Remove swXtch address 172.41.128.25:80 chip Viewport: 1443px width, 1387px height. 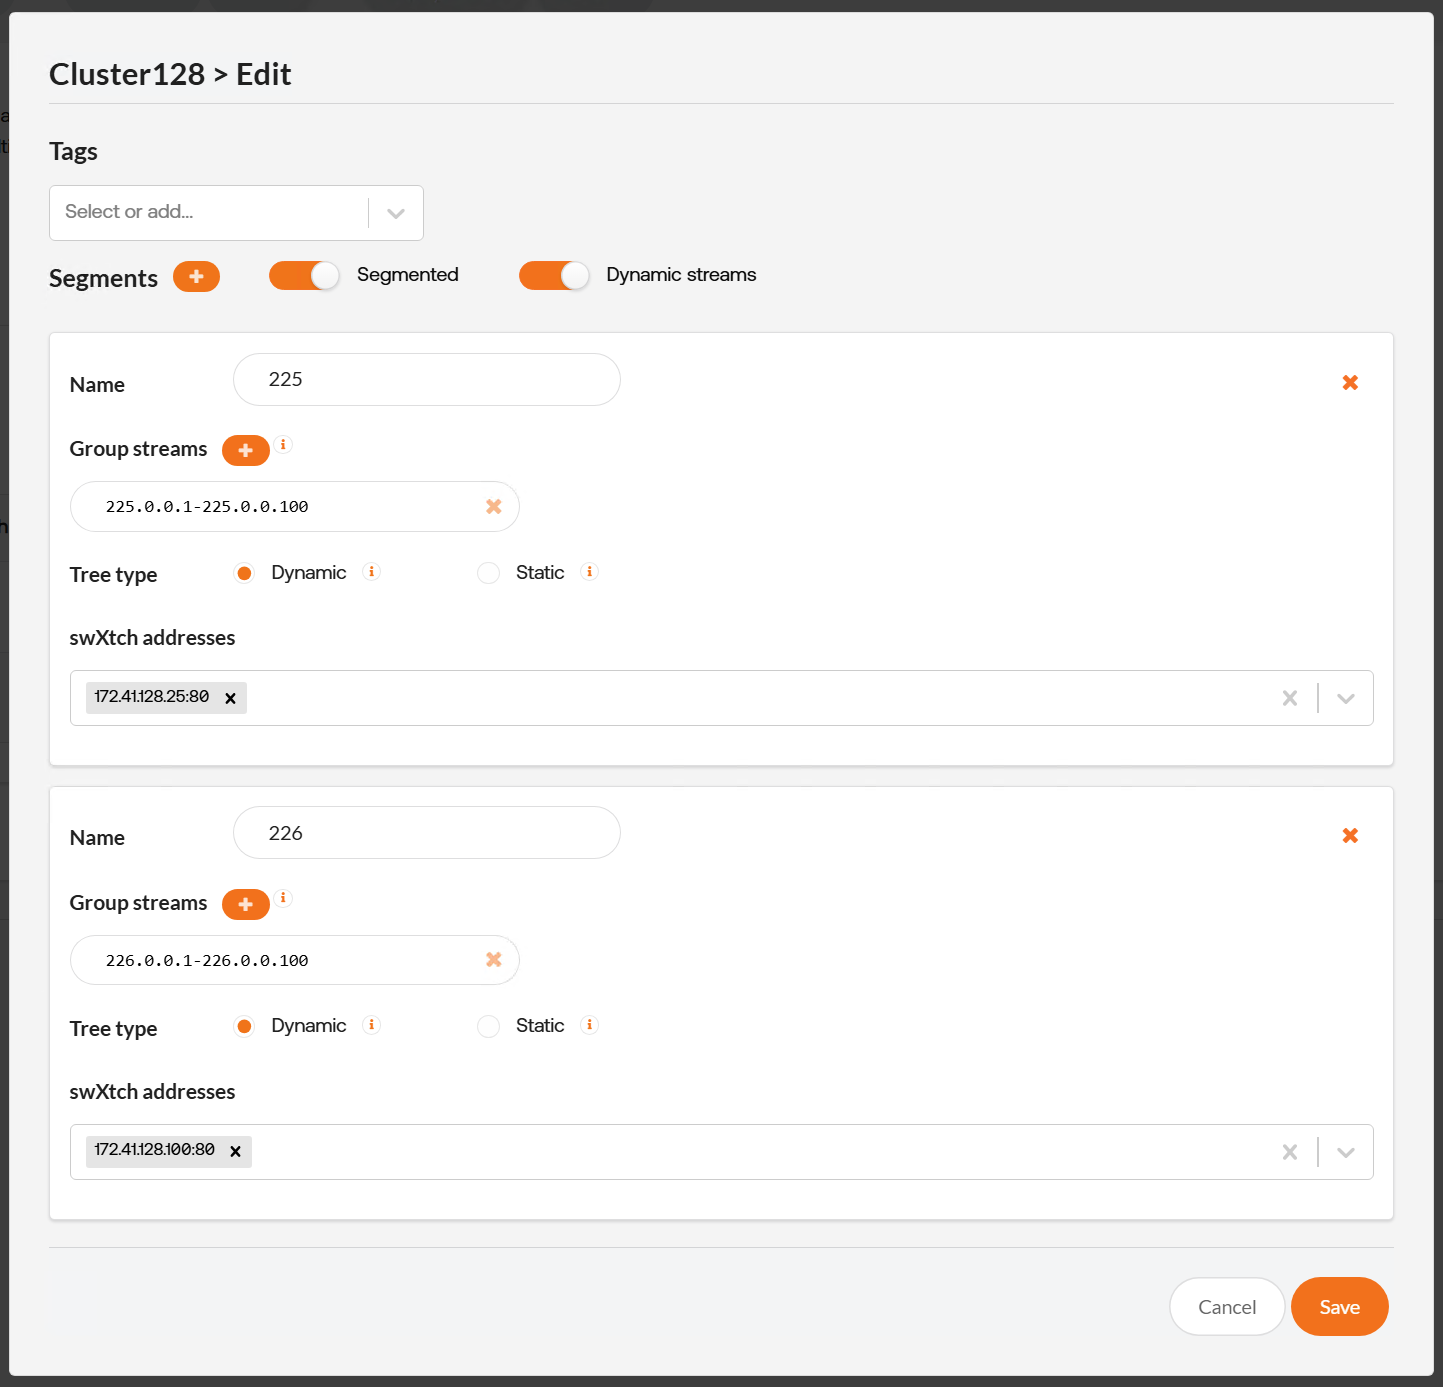coord(231,698)
